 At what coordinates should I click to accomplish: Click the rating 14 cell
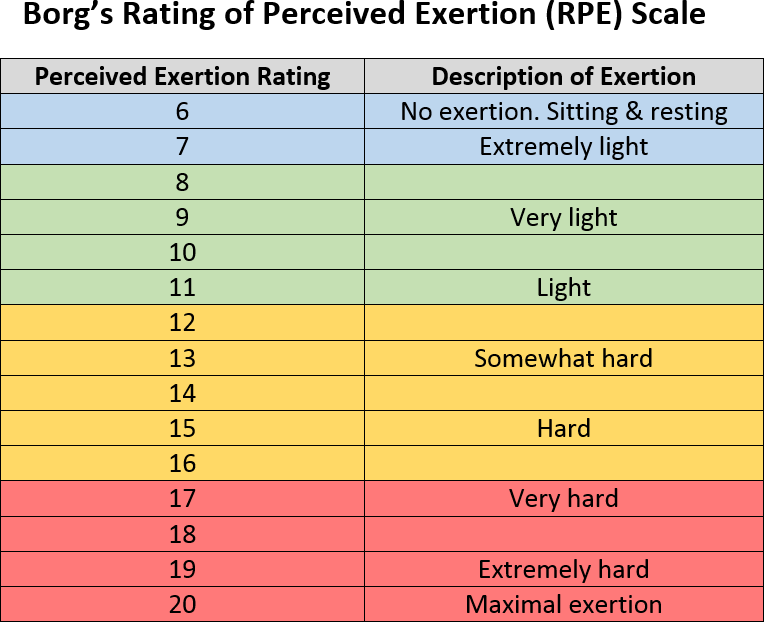point(182,393)
